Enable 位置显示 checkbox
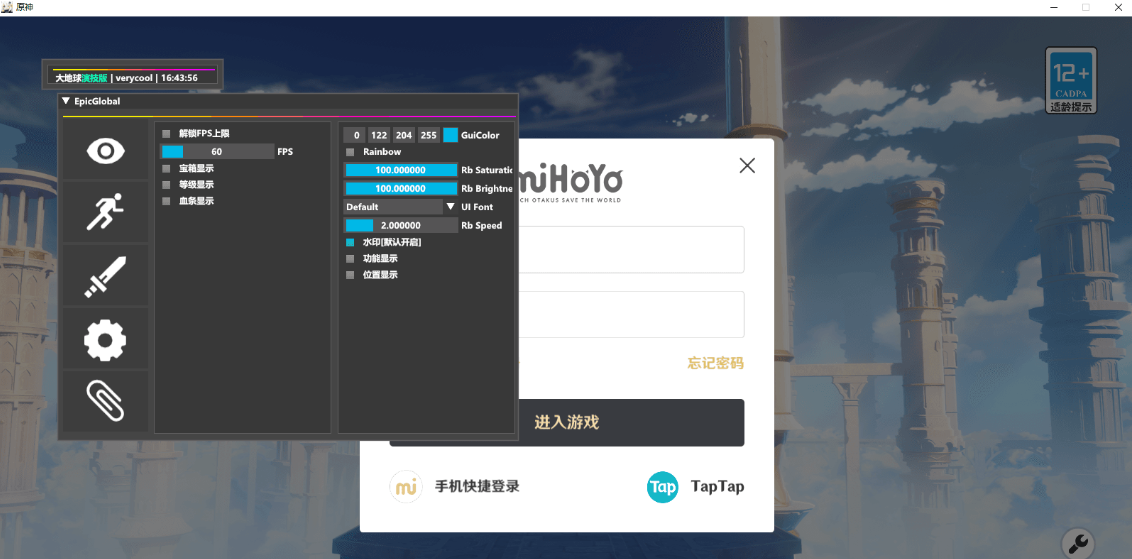Screen dimensions: 1132x559 (x=350, y=275)
